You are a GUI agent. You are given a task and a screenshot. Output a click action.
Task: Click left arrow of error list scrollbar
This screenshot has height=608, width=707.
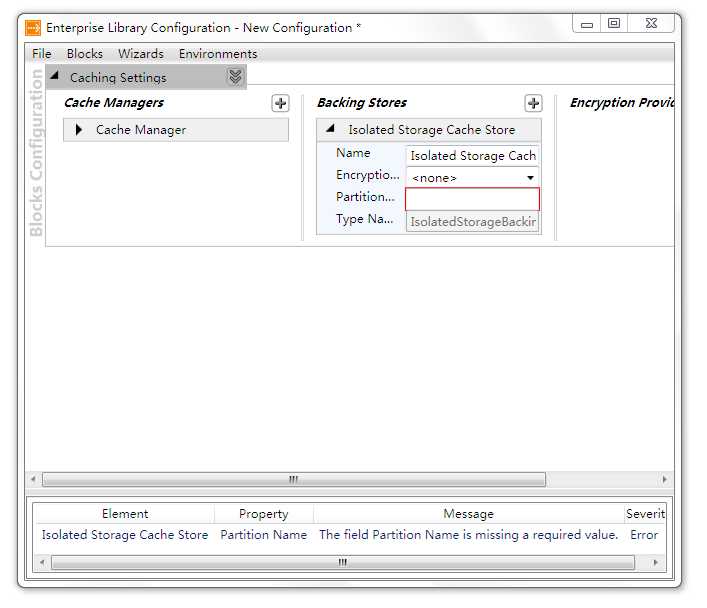point(42,562)
